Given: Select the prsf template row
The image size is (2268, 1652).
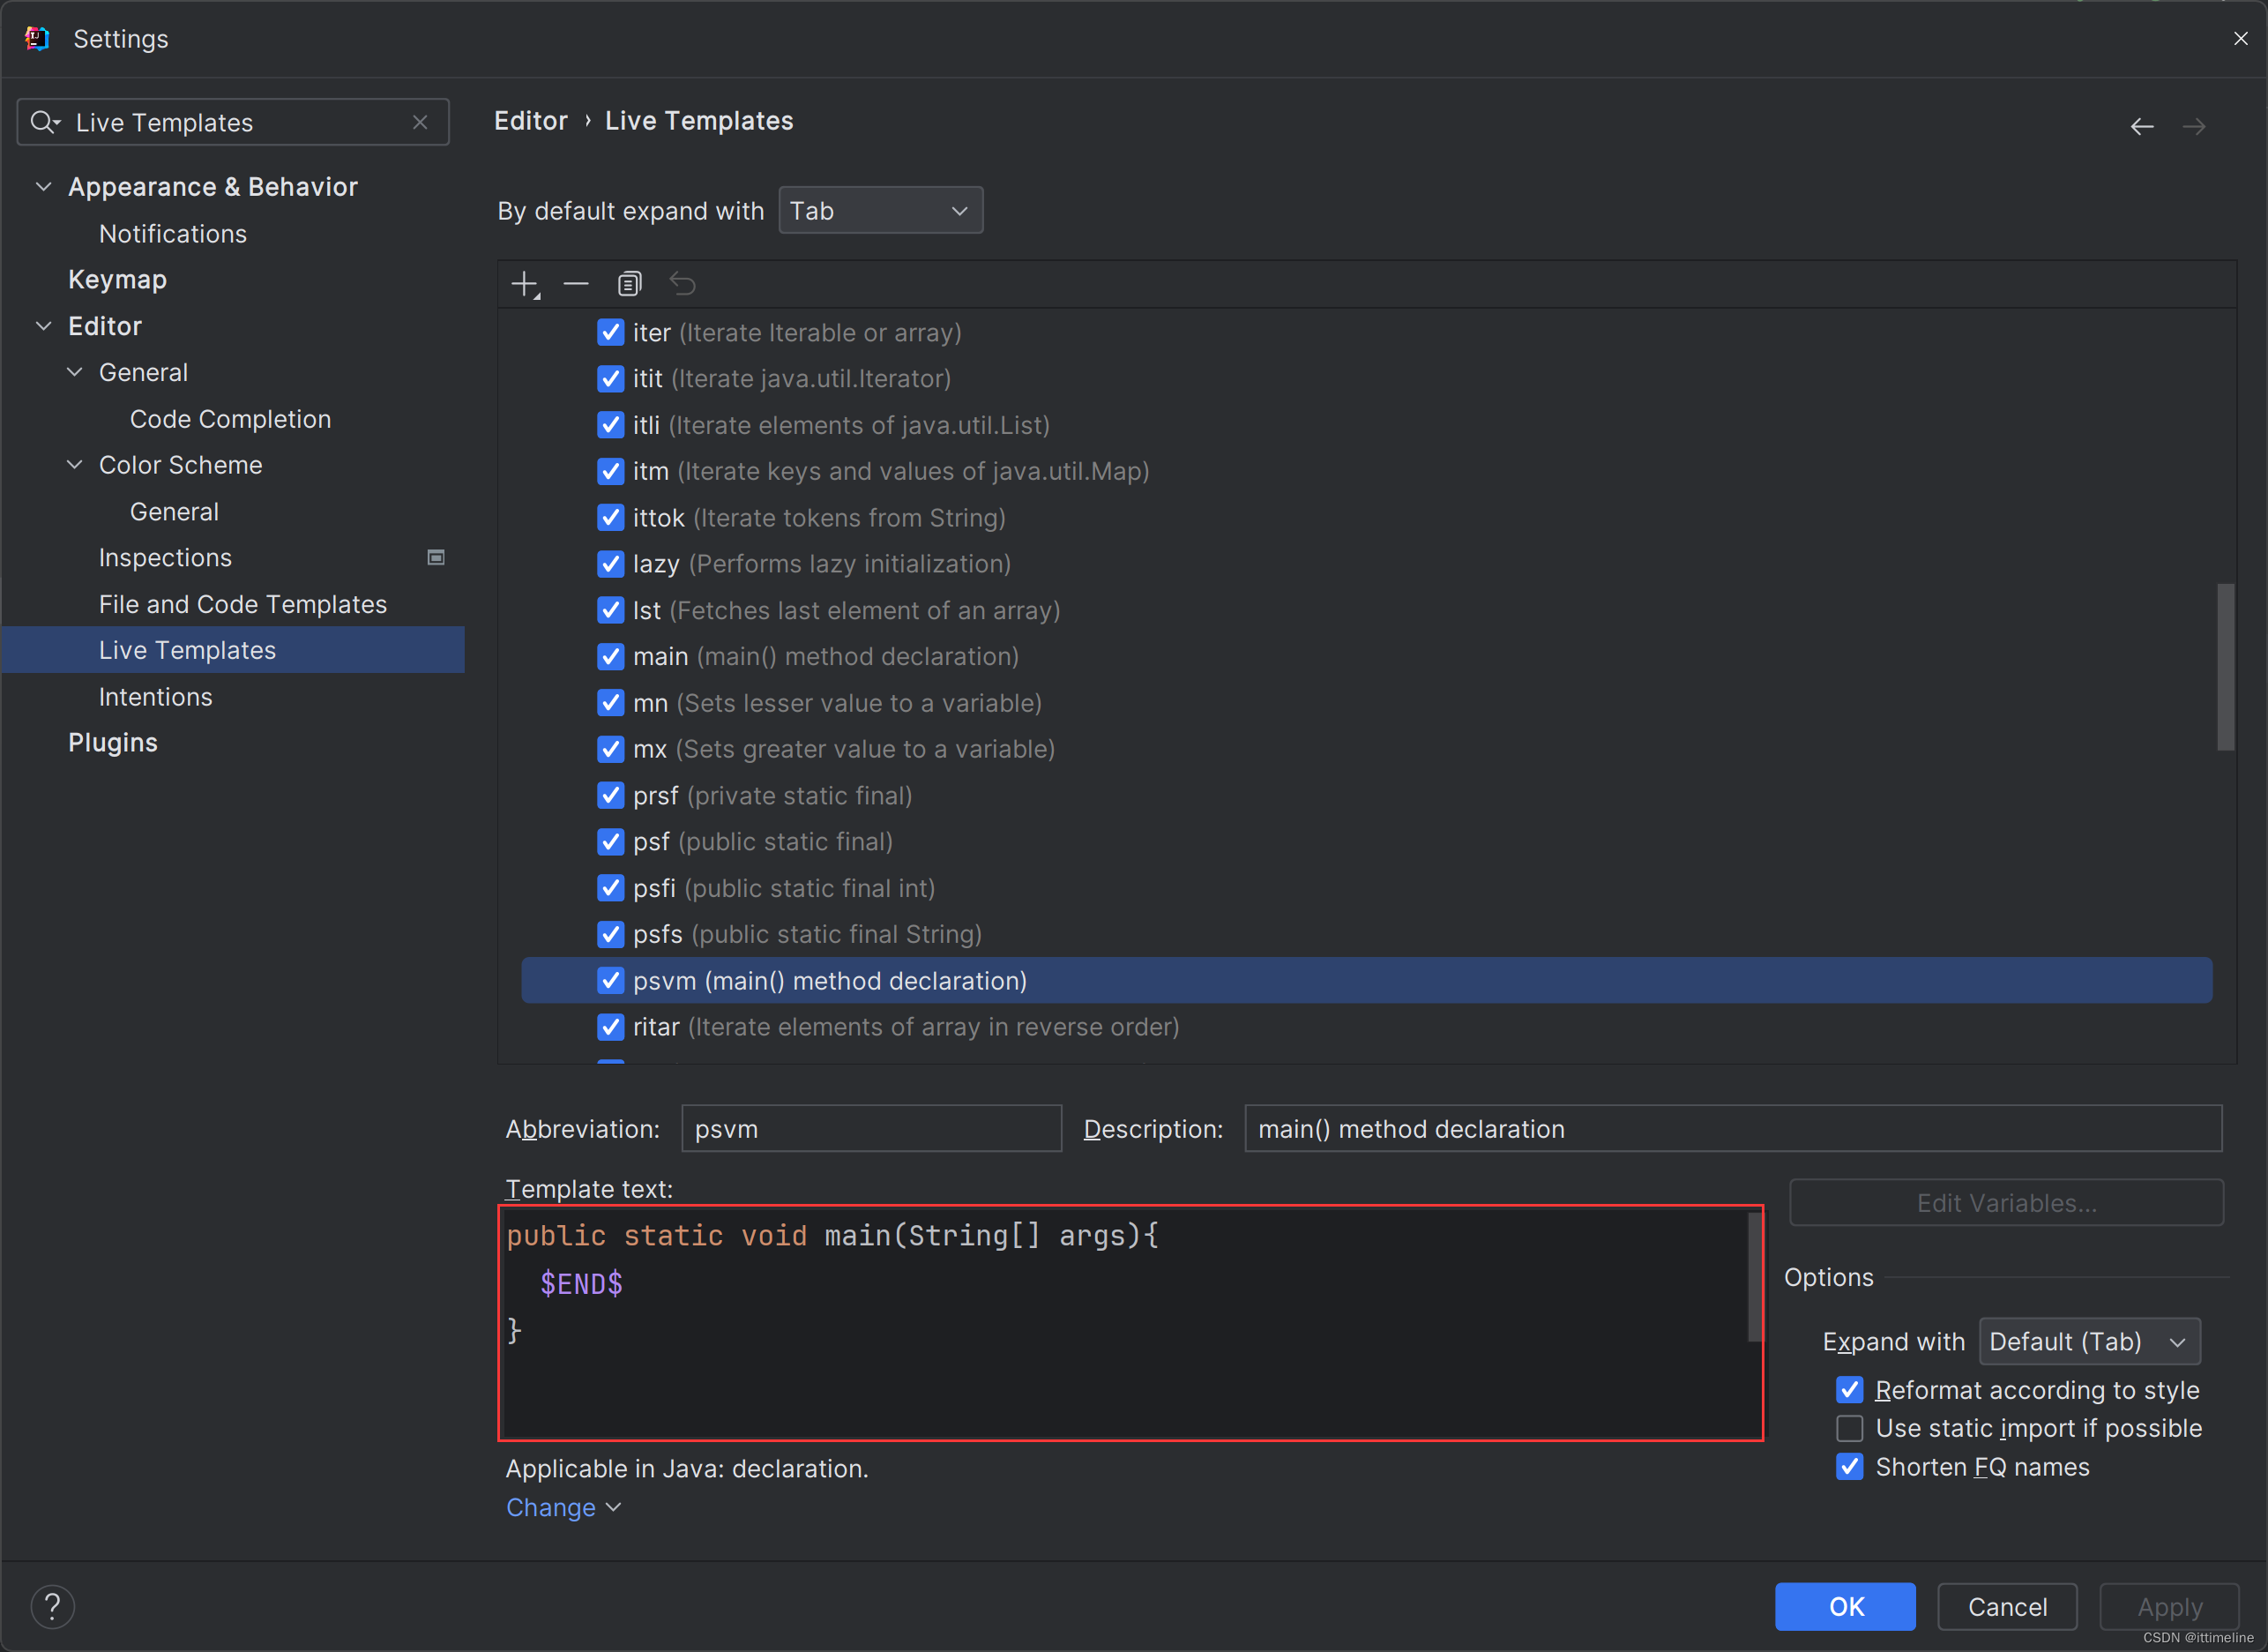Looking at the screenshot, I should click(x=1366, y=796).
